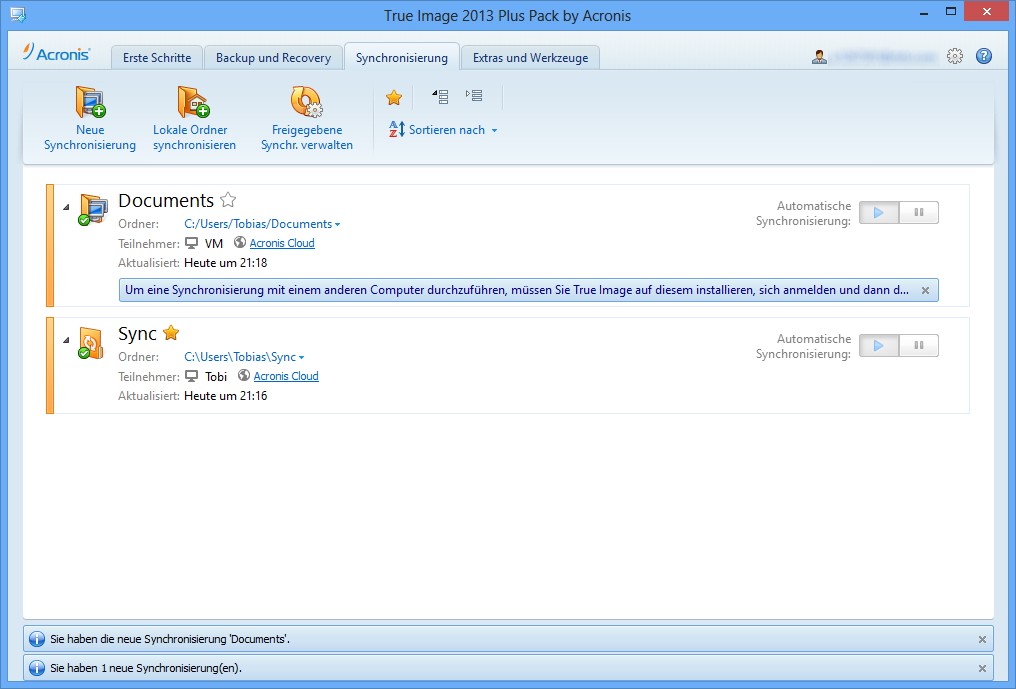Collapse the Documents sync entry
Image resolution: width=1016 pixels, height=689 pixels.
pyautogui.click(x=66, y=207)
